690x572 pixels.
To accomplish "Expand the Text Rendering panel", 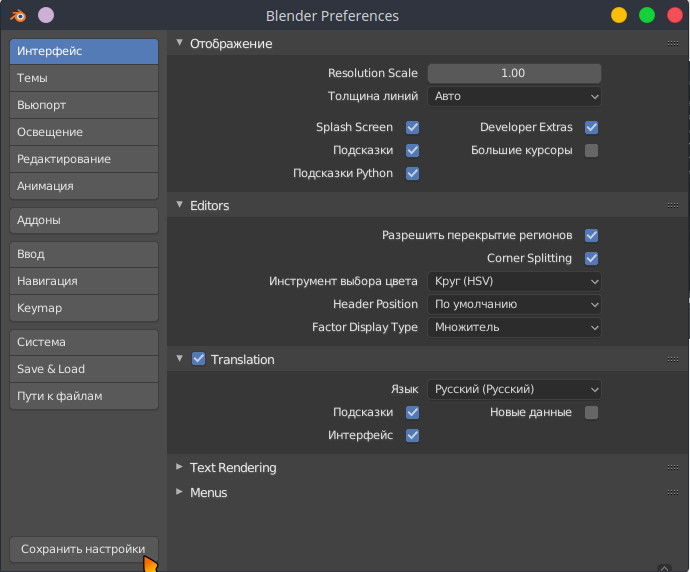I will coord(180,467).
